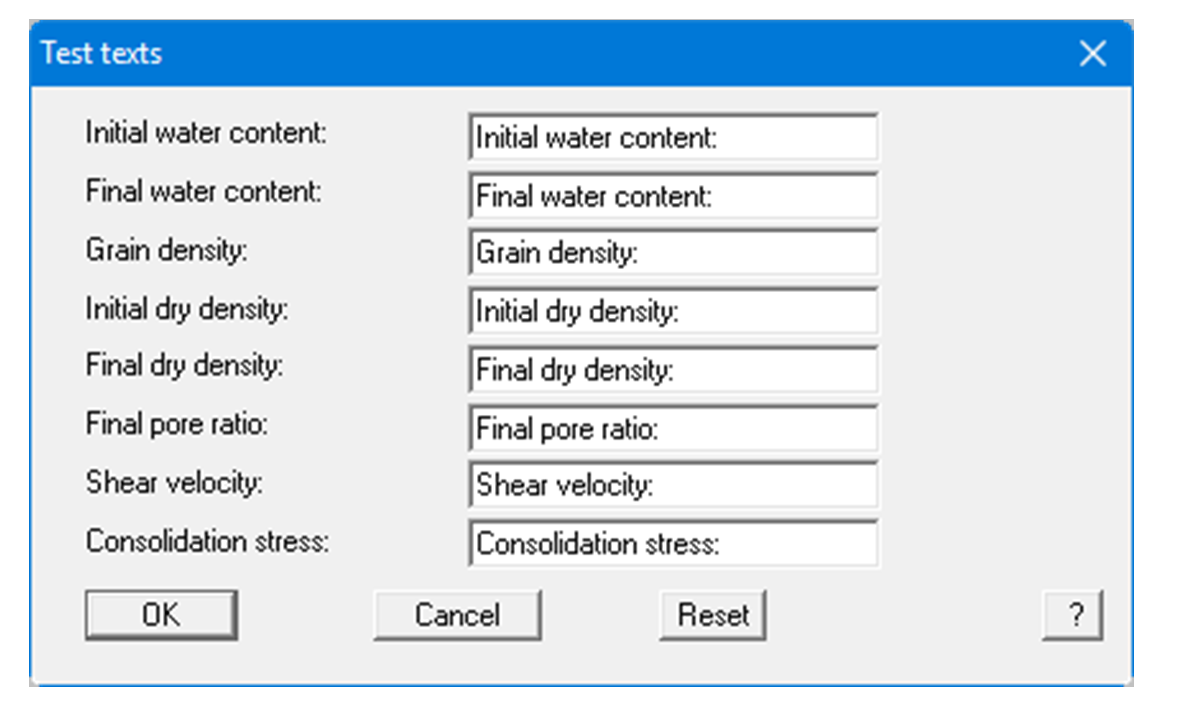This screenshot has height=706, width=1188.
Task: Click inside the Initial dry density field
Action: pyautogui.click(x=675, y=311)
